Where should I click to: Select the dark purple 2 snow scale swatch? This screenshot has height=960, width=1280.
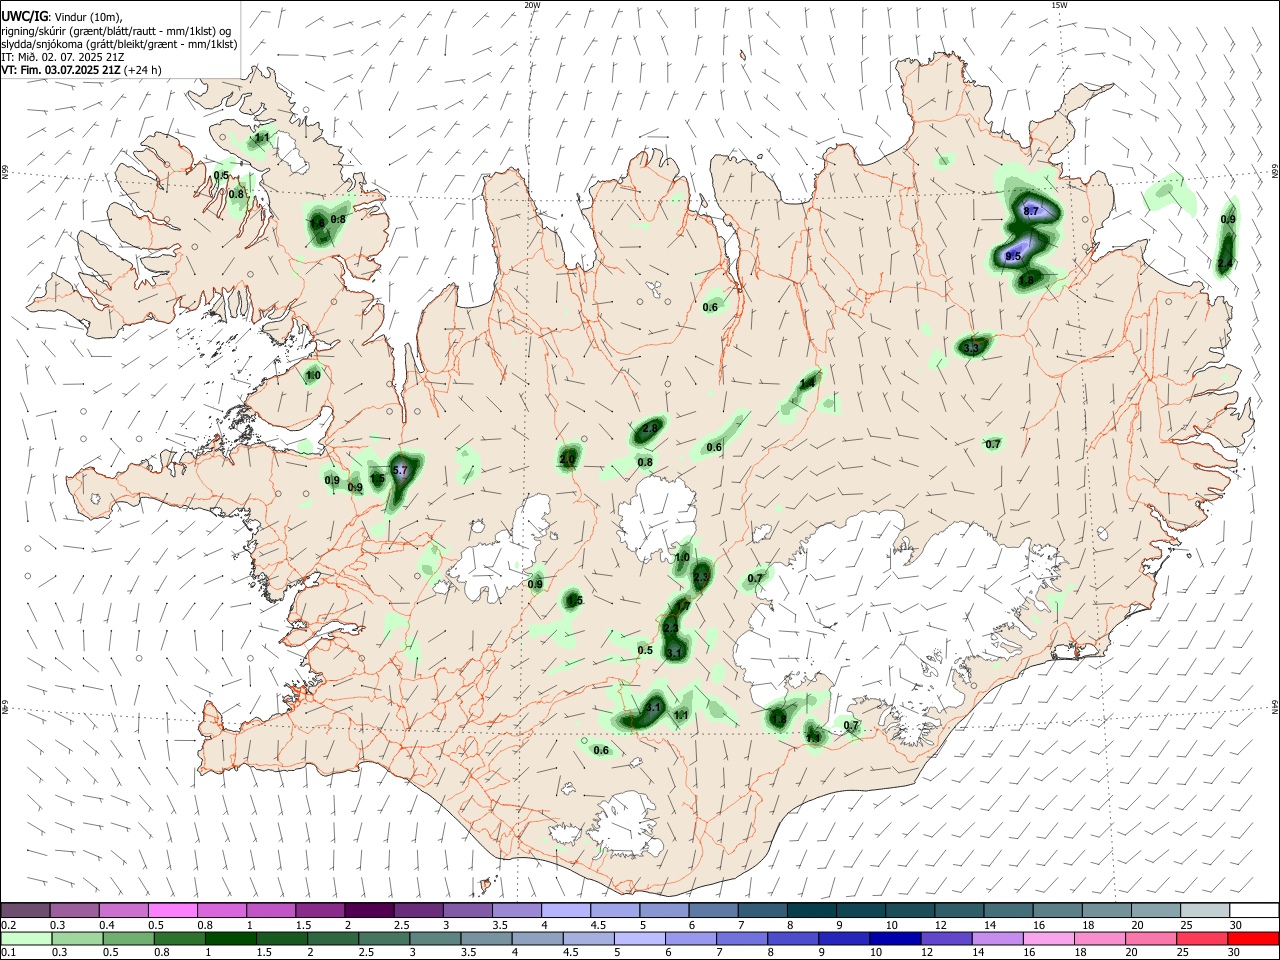pyautogui.click(x=368, y=910)
